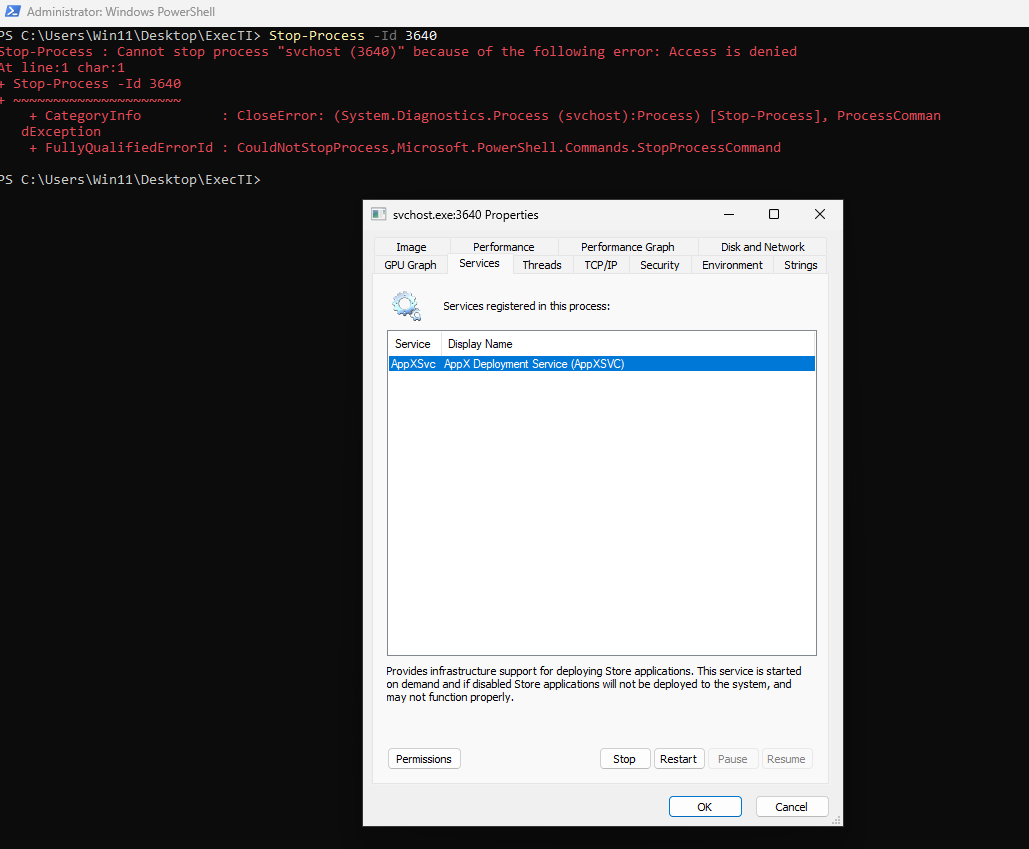Switch to Disk and Network tab
1029x849 pixels.
click(x=762, y=247)
